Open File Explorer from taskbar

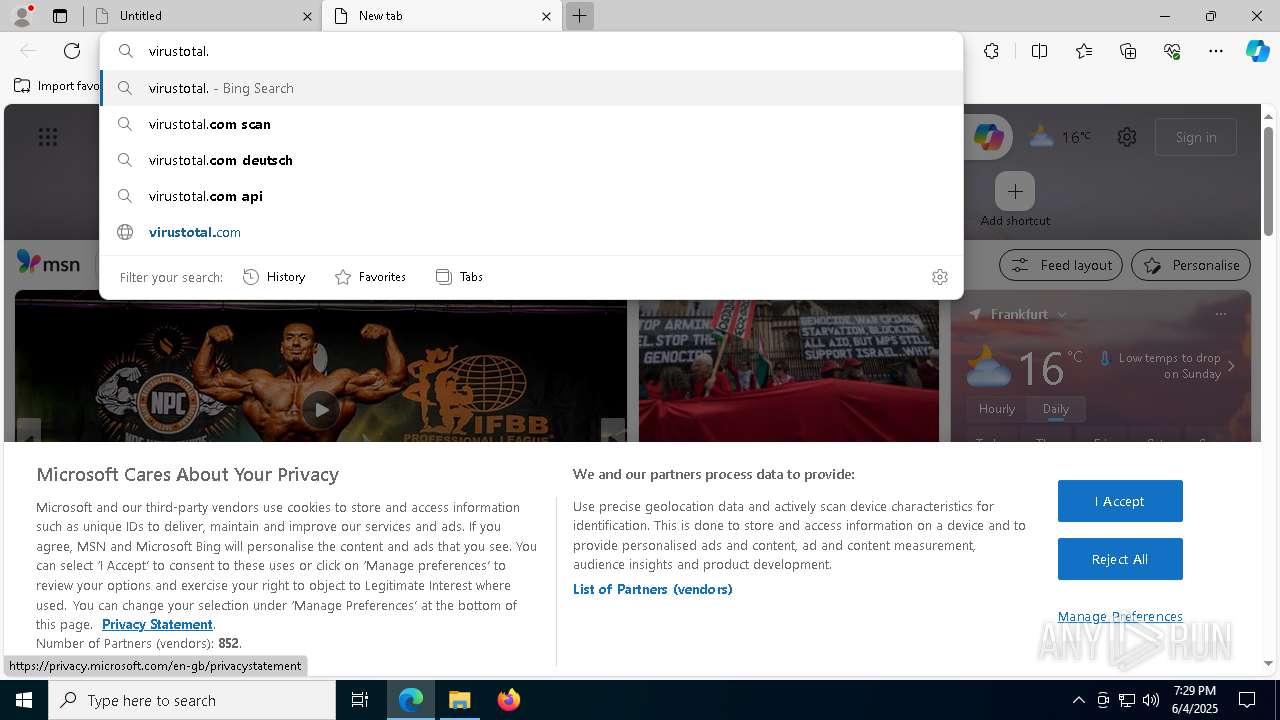click(x=459, y=700)
